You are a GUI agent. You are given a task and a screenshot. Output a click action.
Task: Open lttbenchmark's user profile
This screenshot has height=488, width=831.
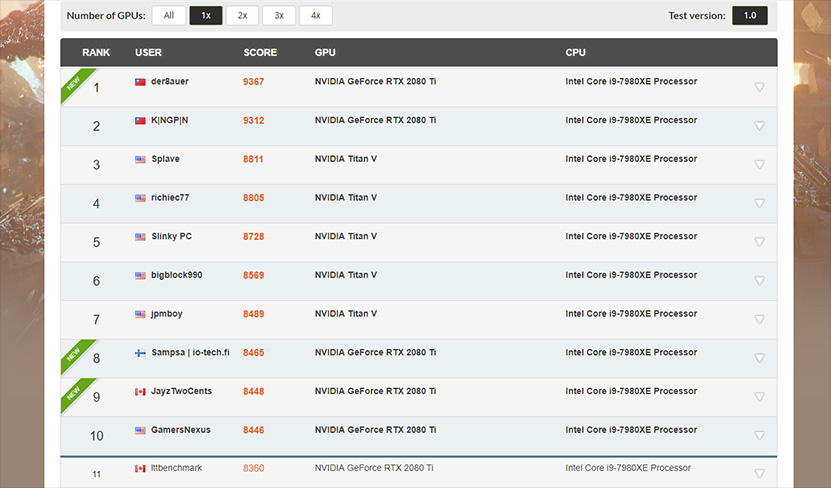click(x=176, y=468)
